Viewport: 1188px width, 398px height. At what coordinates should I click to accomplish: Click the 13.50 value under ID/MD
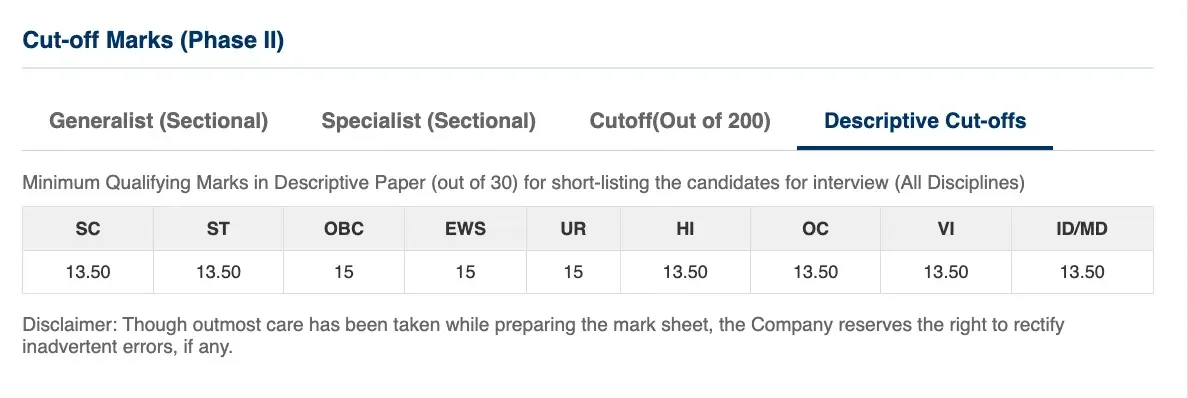[1082, 272]
